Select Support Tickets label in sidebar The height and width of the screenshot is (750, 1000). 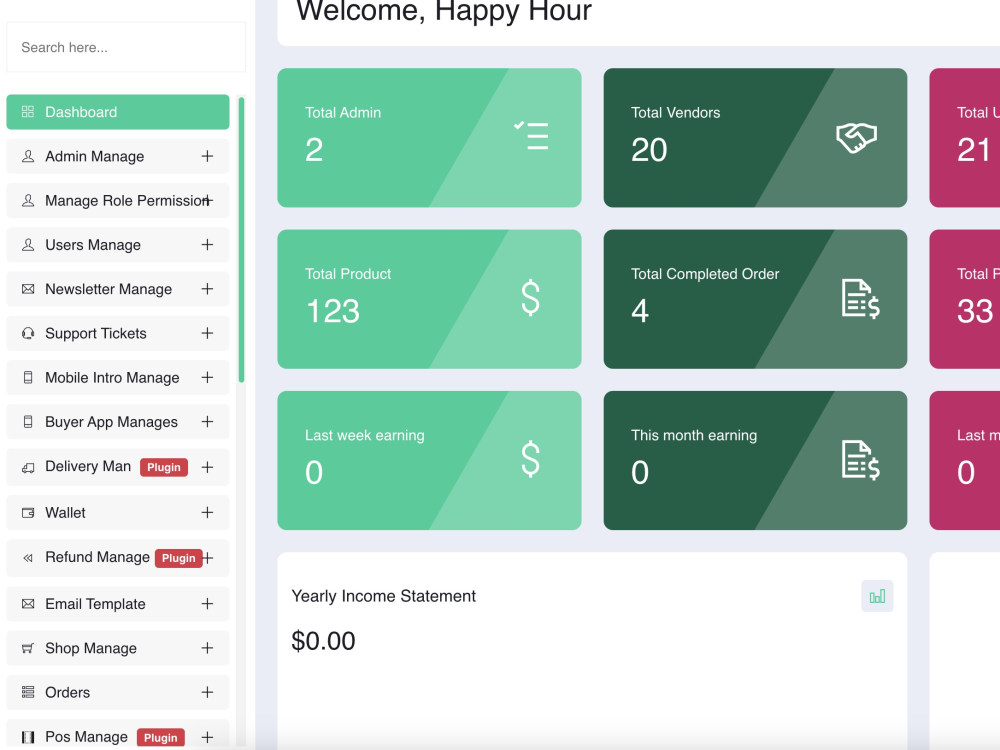coord(96,333)
